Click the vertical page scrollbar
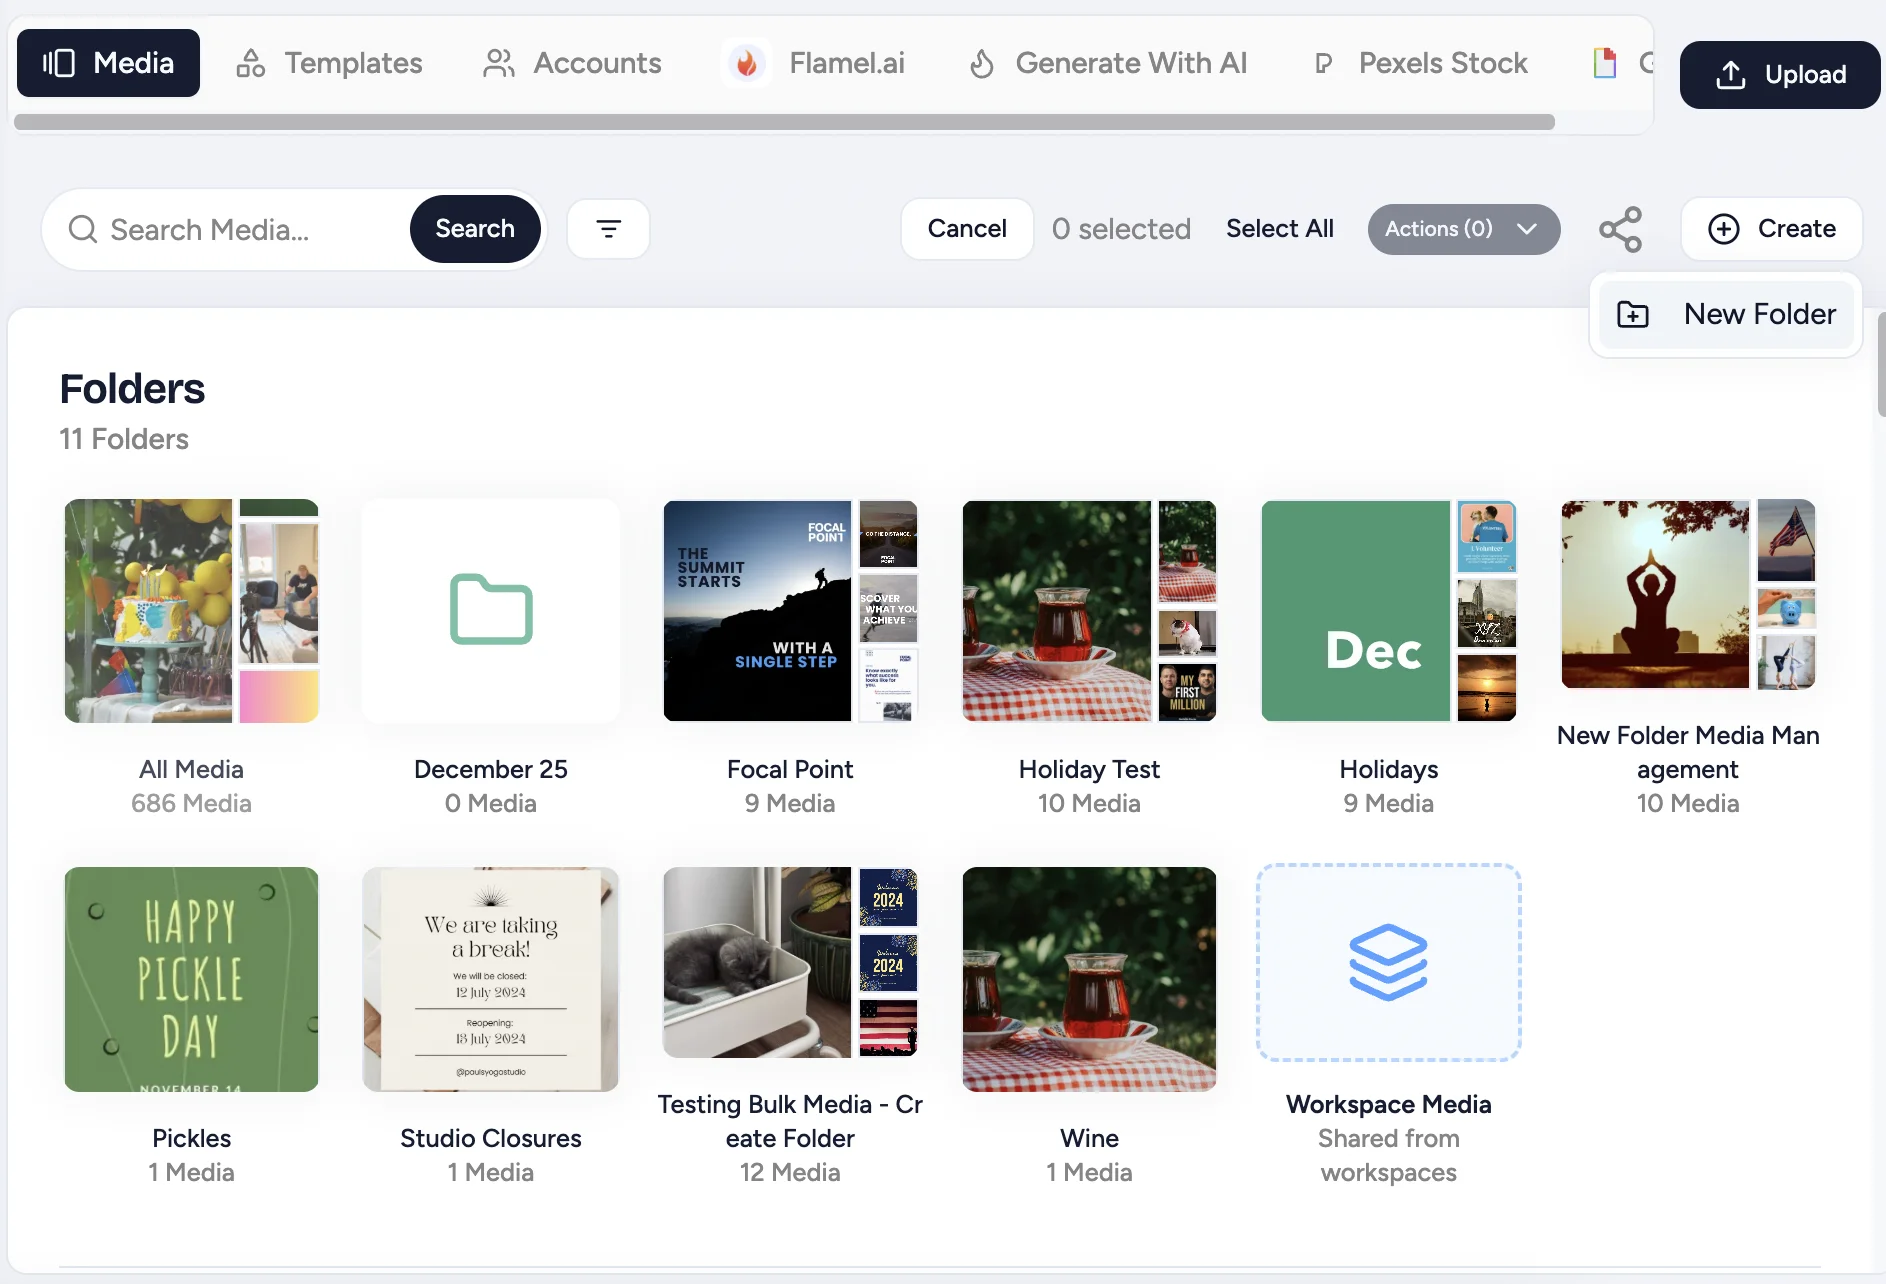The image size is (1886, 1284). click(x=1881, y=365)
